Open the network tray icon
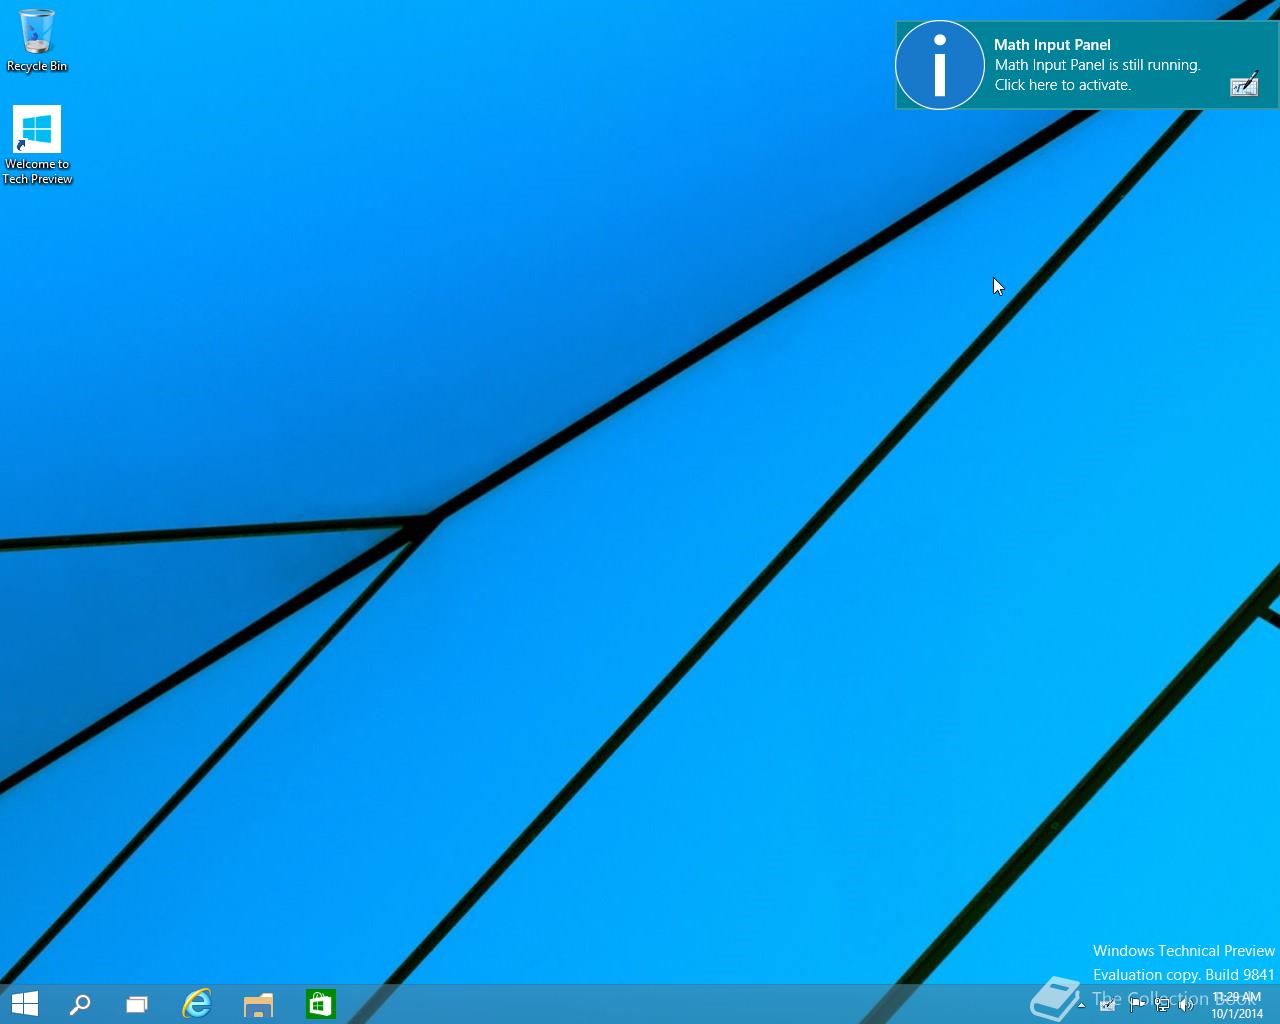1280x1024 pixels. point(1162,1005)
